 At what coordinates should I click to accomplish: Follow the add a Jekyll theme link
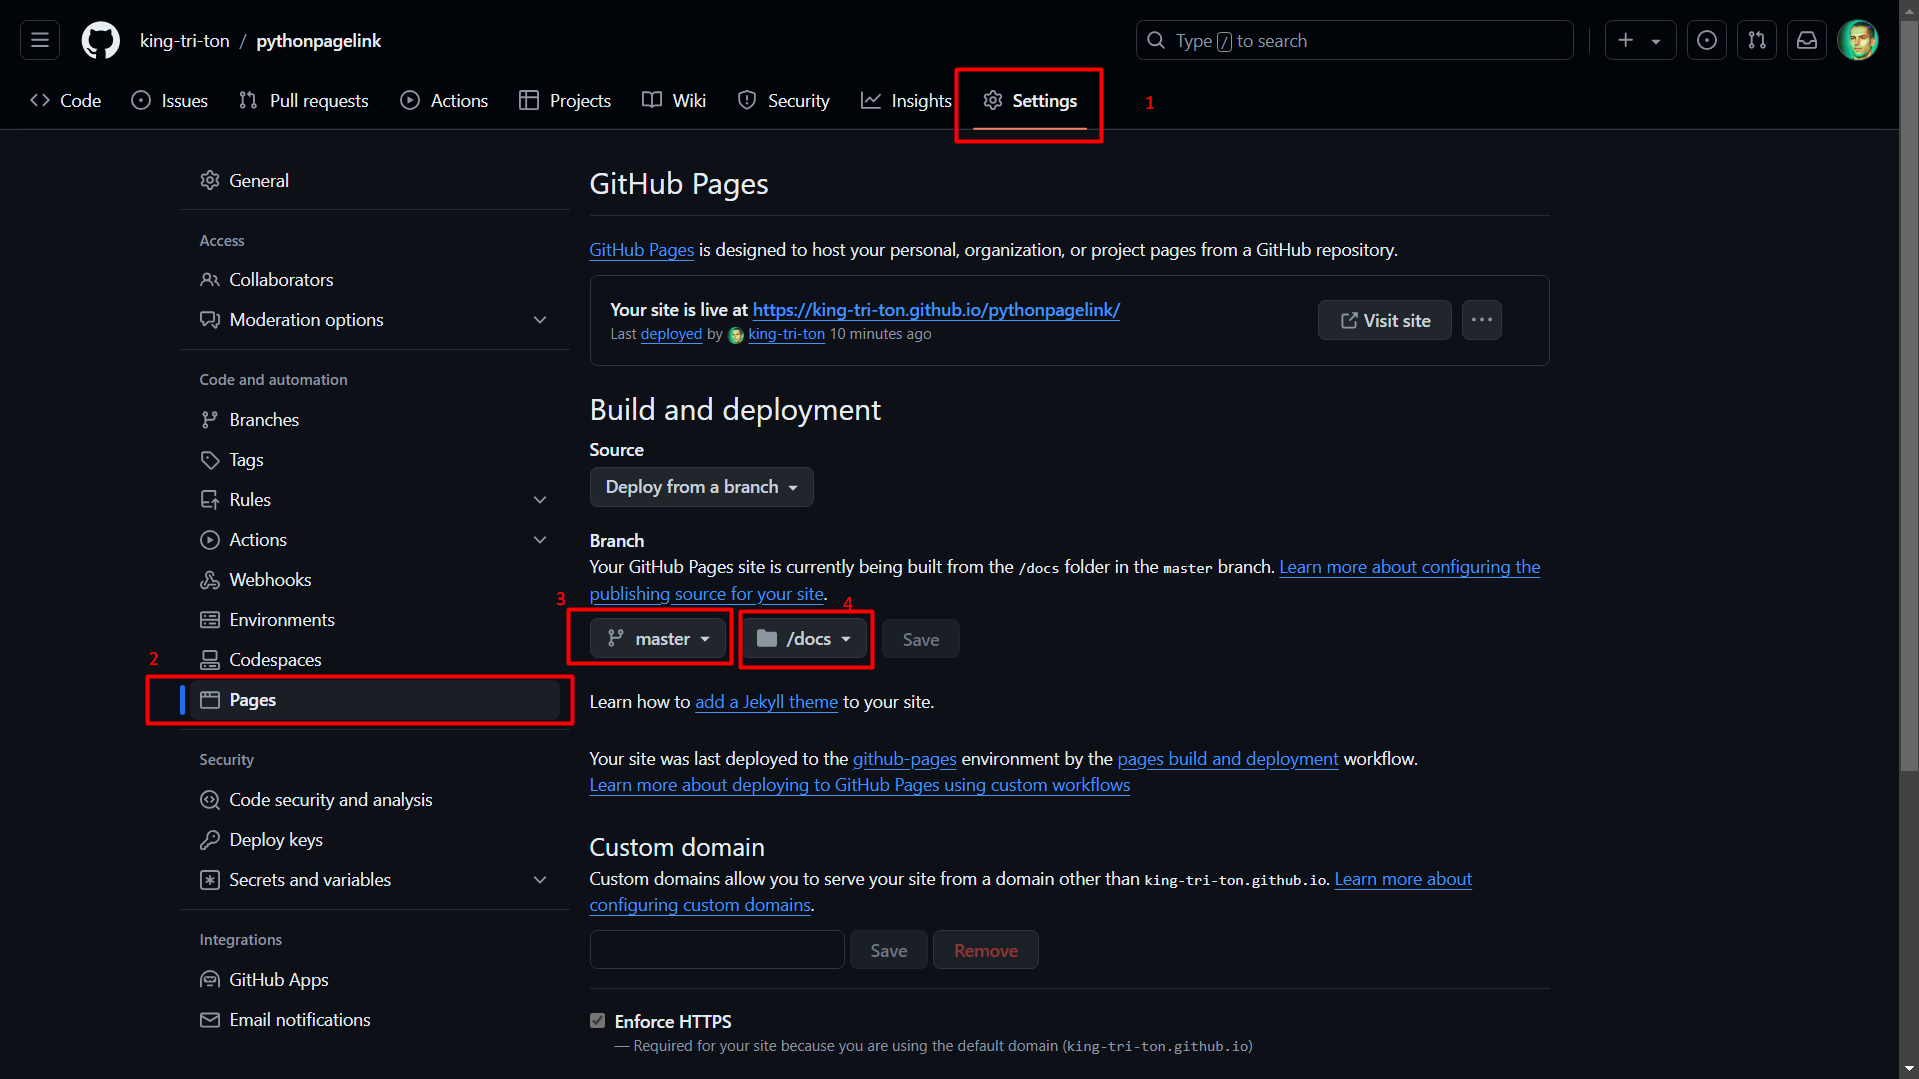click(x=766, y=702)
